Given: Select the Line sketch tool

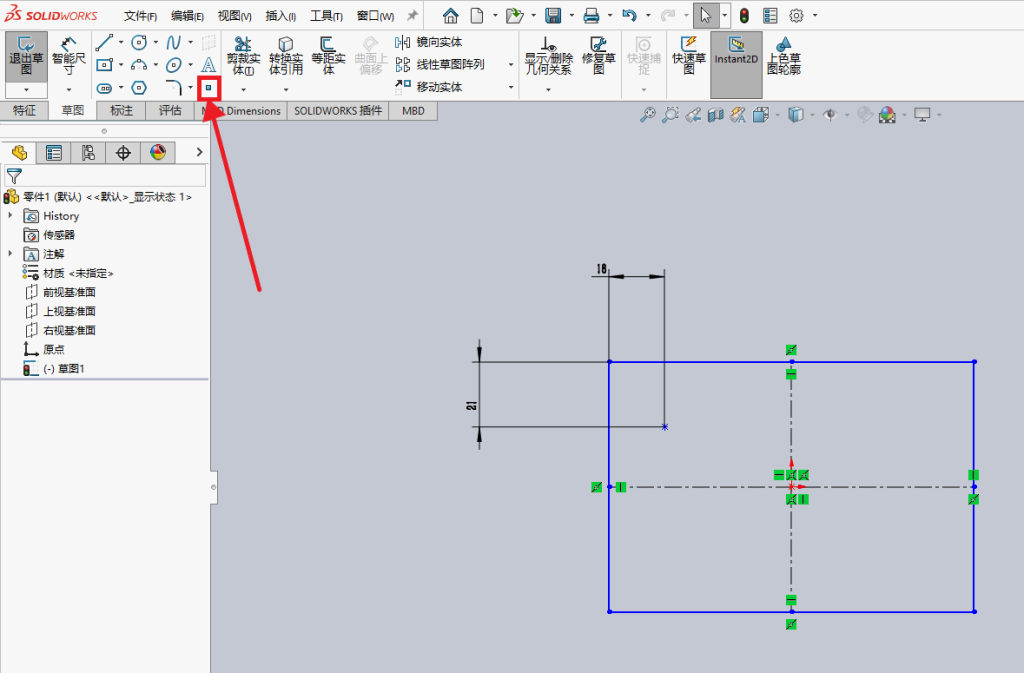Looking at the screenshot, I should (104, 43).
